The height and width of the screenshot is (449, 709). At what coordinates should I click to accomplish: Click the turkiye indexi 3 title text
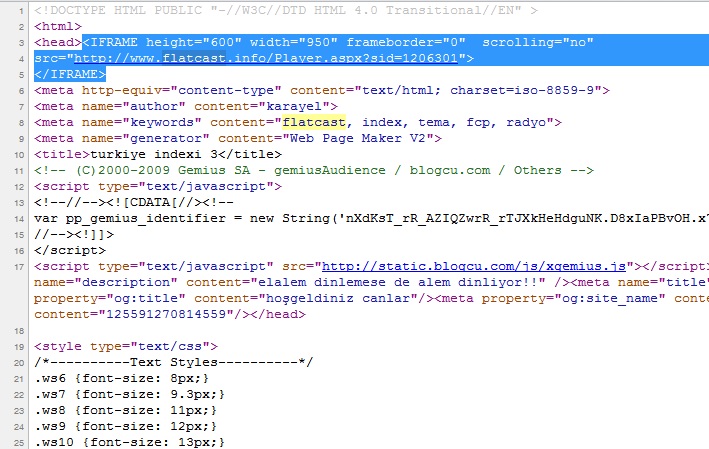click(x=154, y=155)
